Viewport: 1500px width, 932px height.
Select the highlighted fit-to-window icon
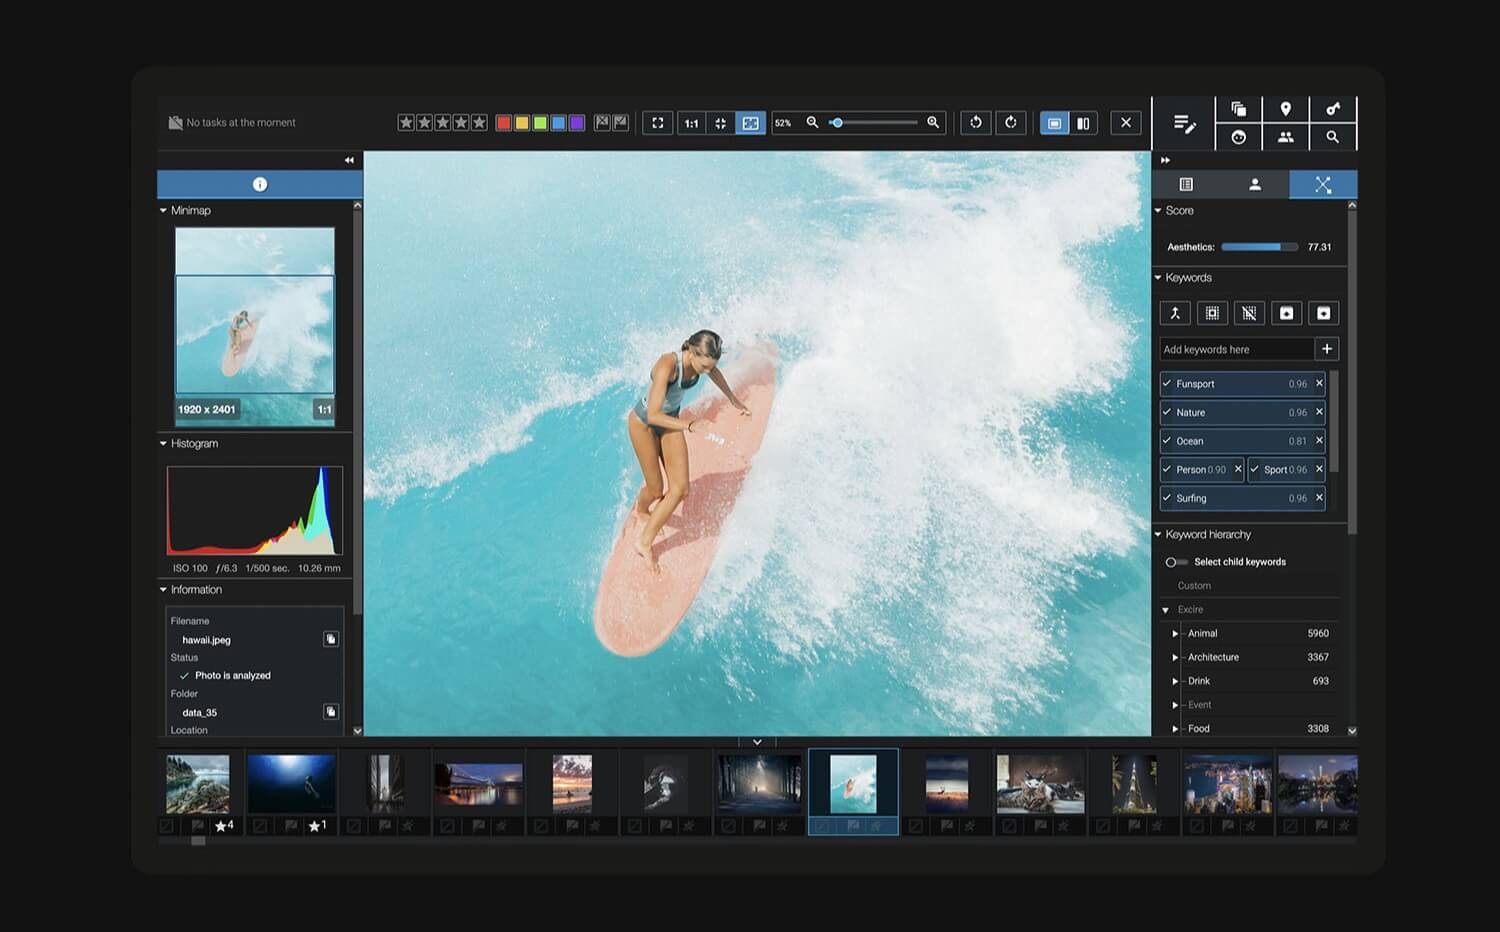click(x=750, y=123)
